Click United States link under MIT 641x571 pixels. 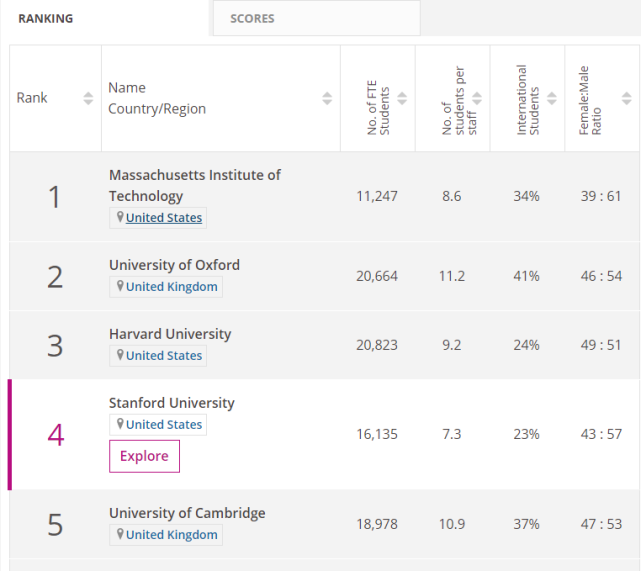tap(163, 218)
